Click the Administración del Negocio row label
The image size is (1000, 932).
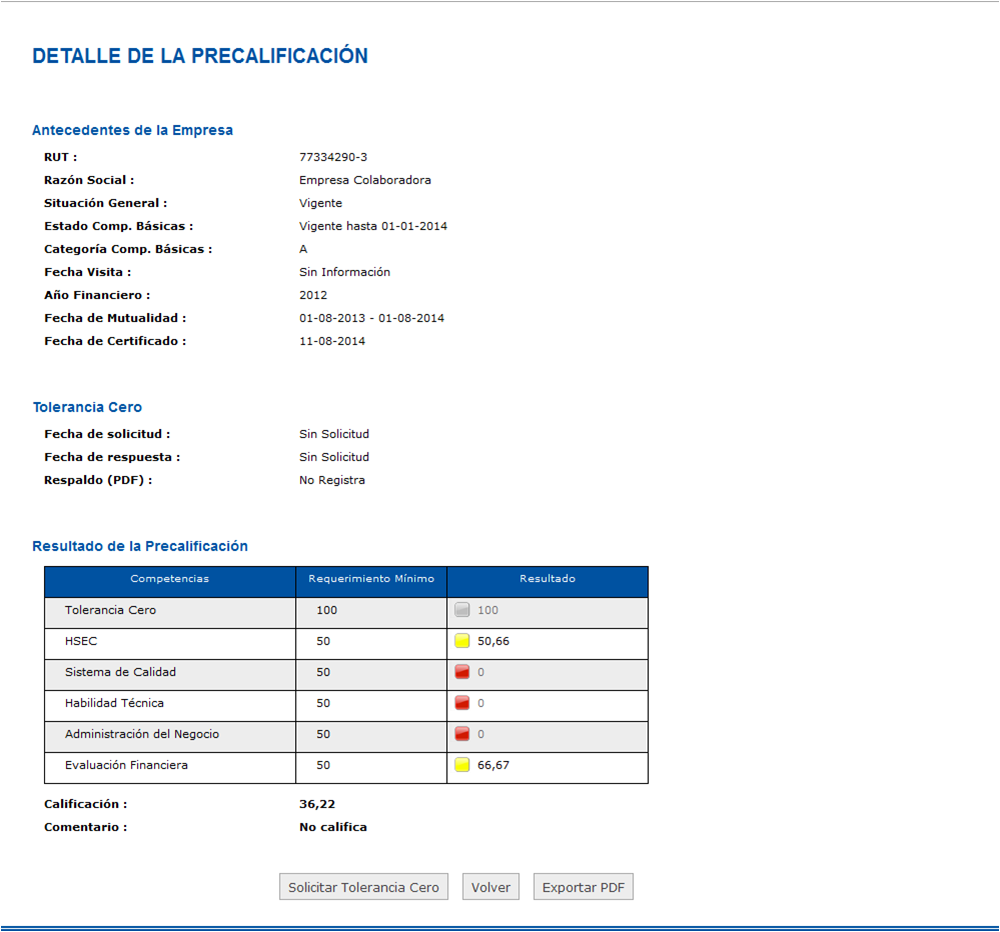(142, 734)
